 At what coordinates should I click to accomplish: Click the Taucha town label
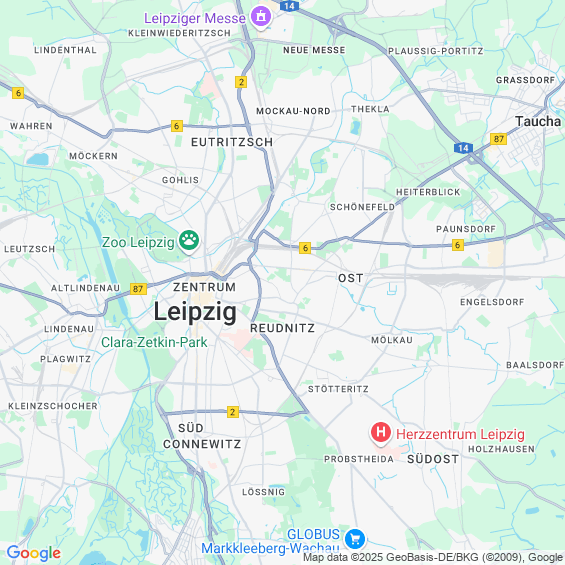click(x=538, y=121)
